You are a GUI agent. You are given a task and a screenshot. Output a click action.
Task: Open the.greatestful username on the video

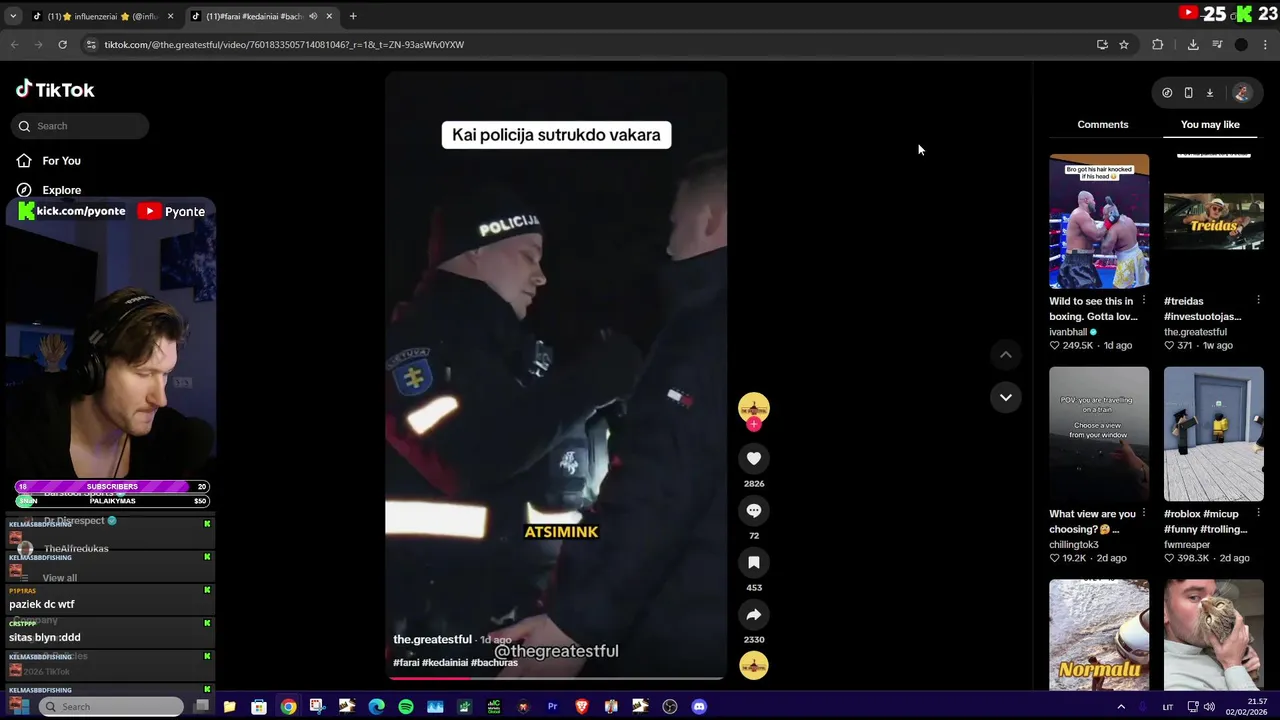pyautogui.click(x=432, y=639)
